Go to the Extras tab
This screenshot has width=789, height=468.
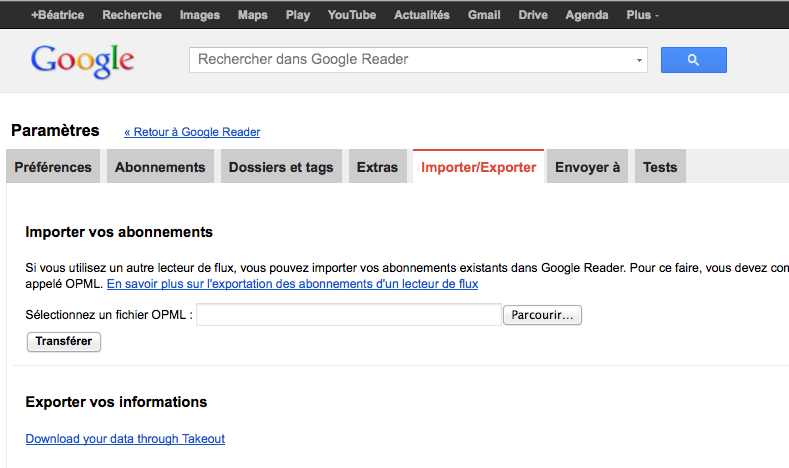(x=377, y=167)
